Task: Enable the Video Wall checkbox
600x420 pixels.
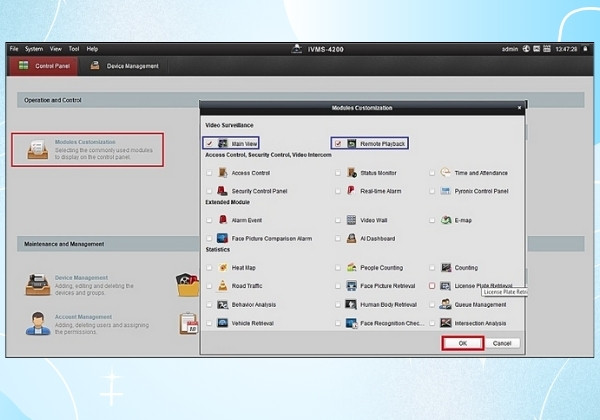Action: (338, 220)
